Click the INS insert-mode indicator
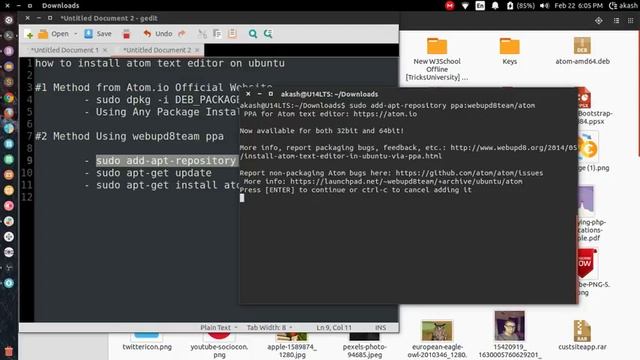The image size is (640, 360). pos(380,327)
